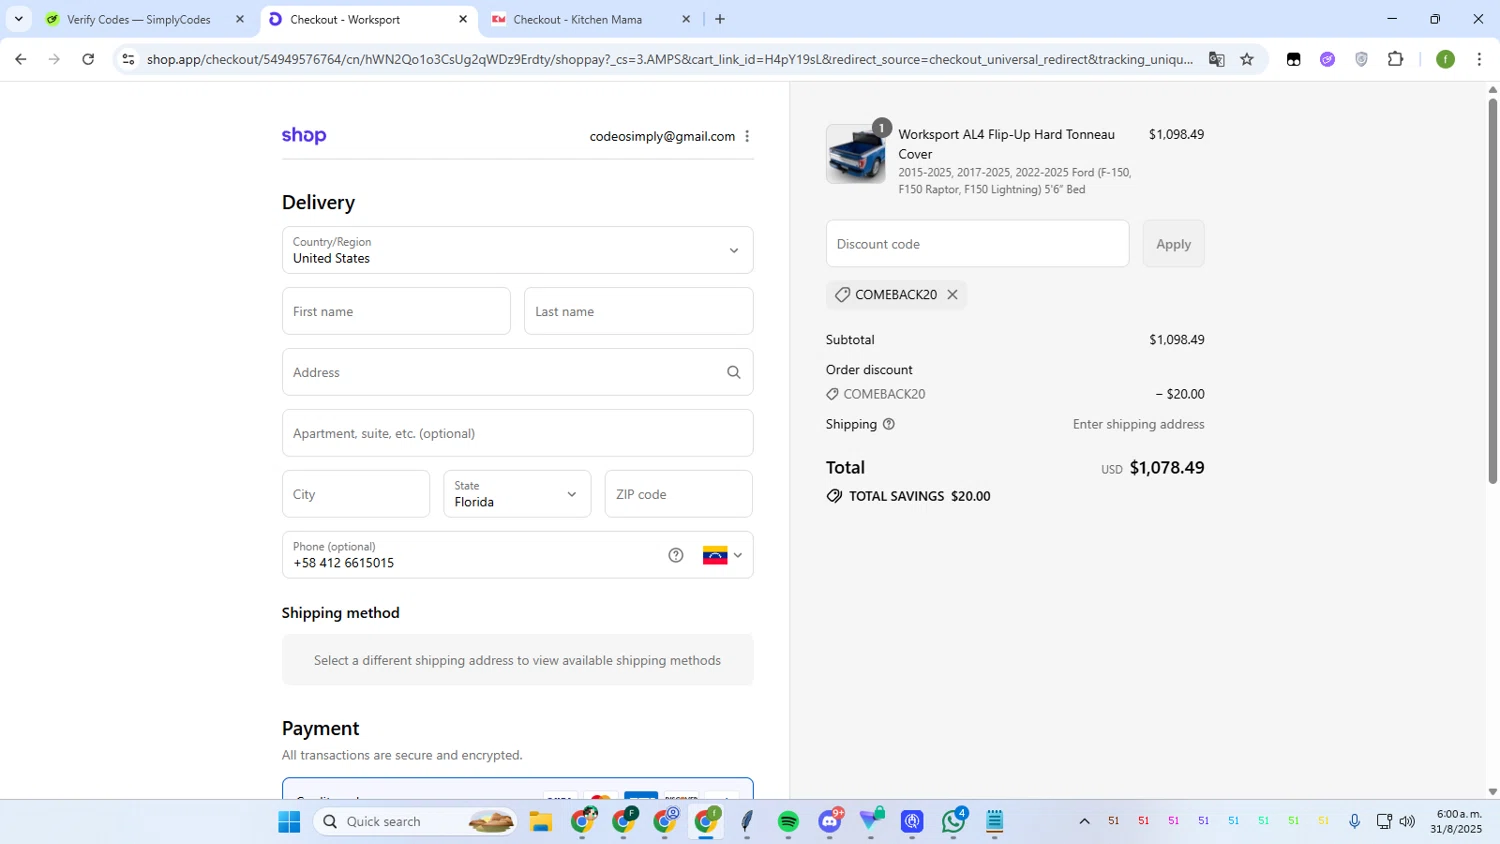This screenshot has width=1500, height=844.
Task: Go back to previous page
Action: click(x=21, y=59)
